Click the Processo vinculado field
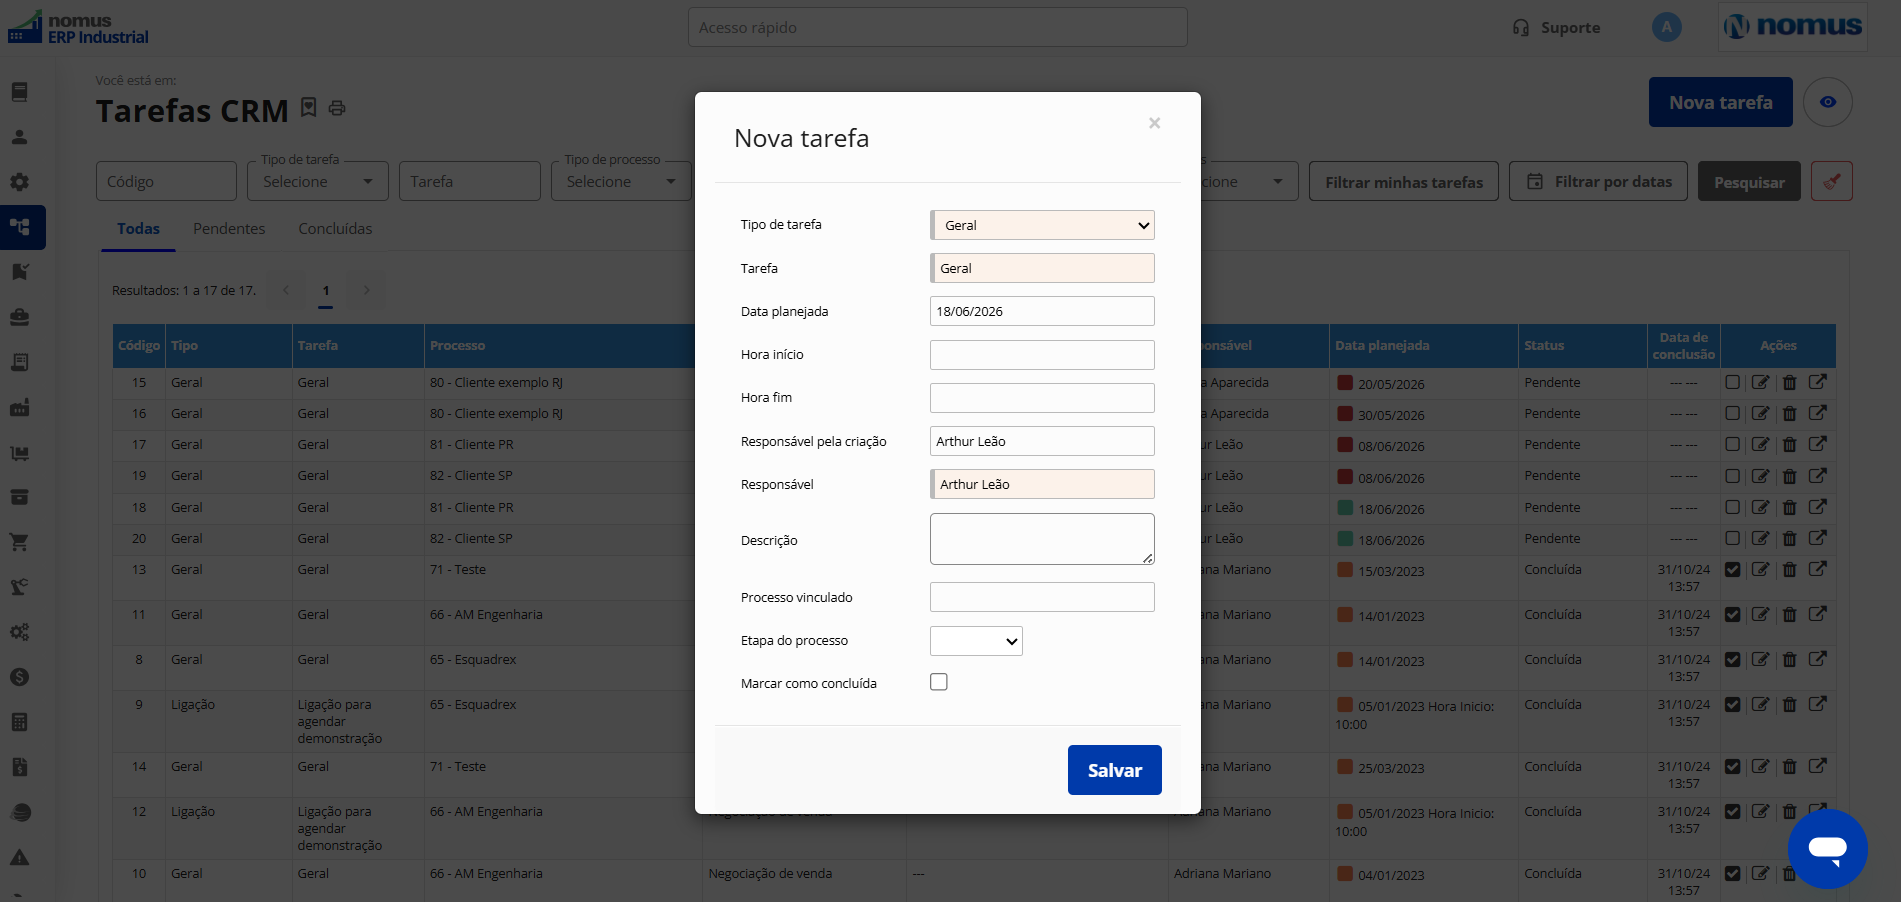Screen dimensions: 1901x902 [x=1042, y=597]
